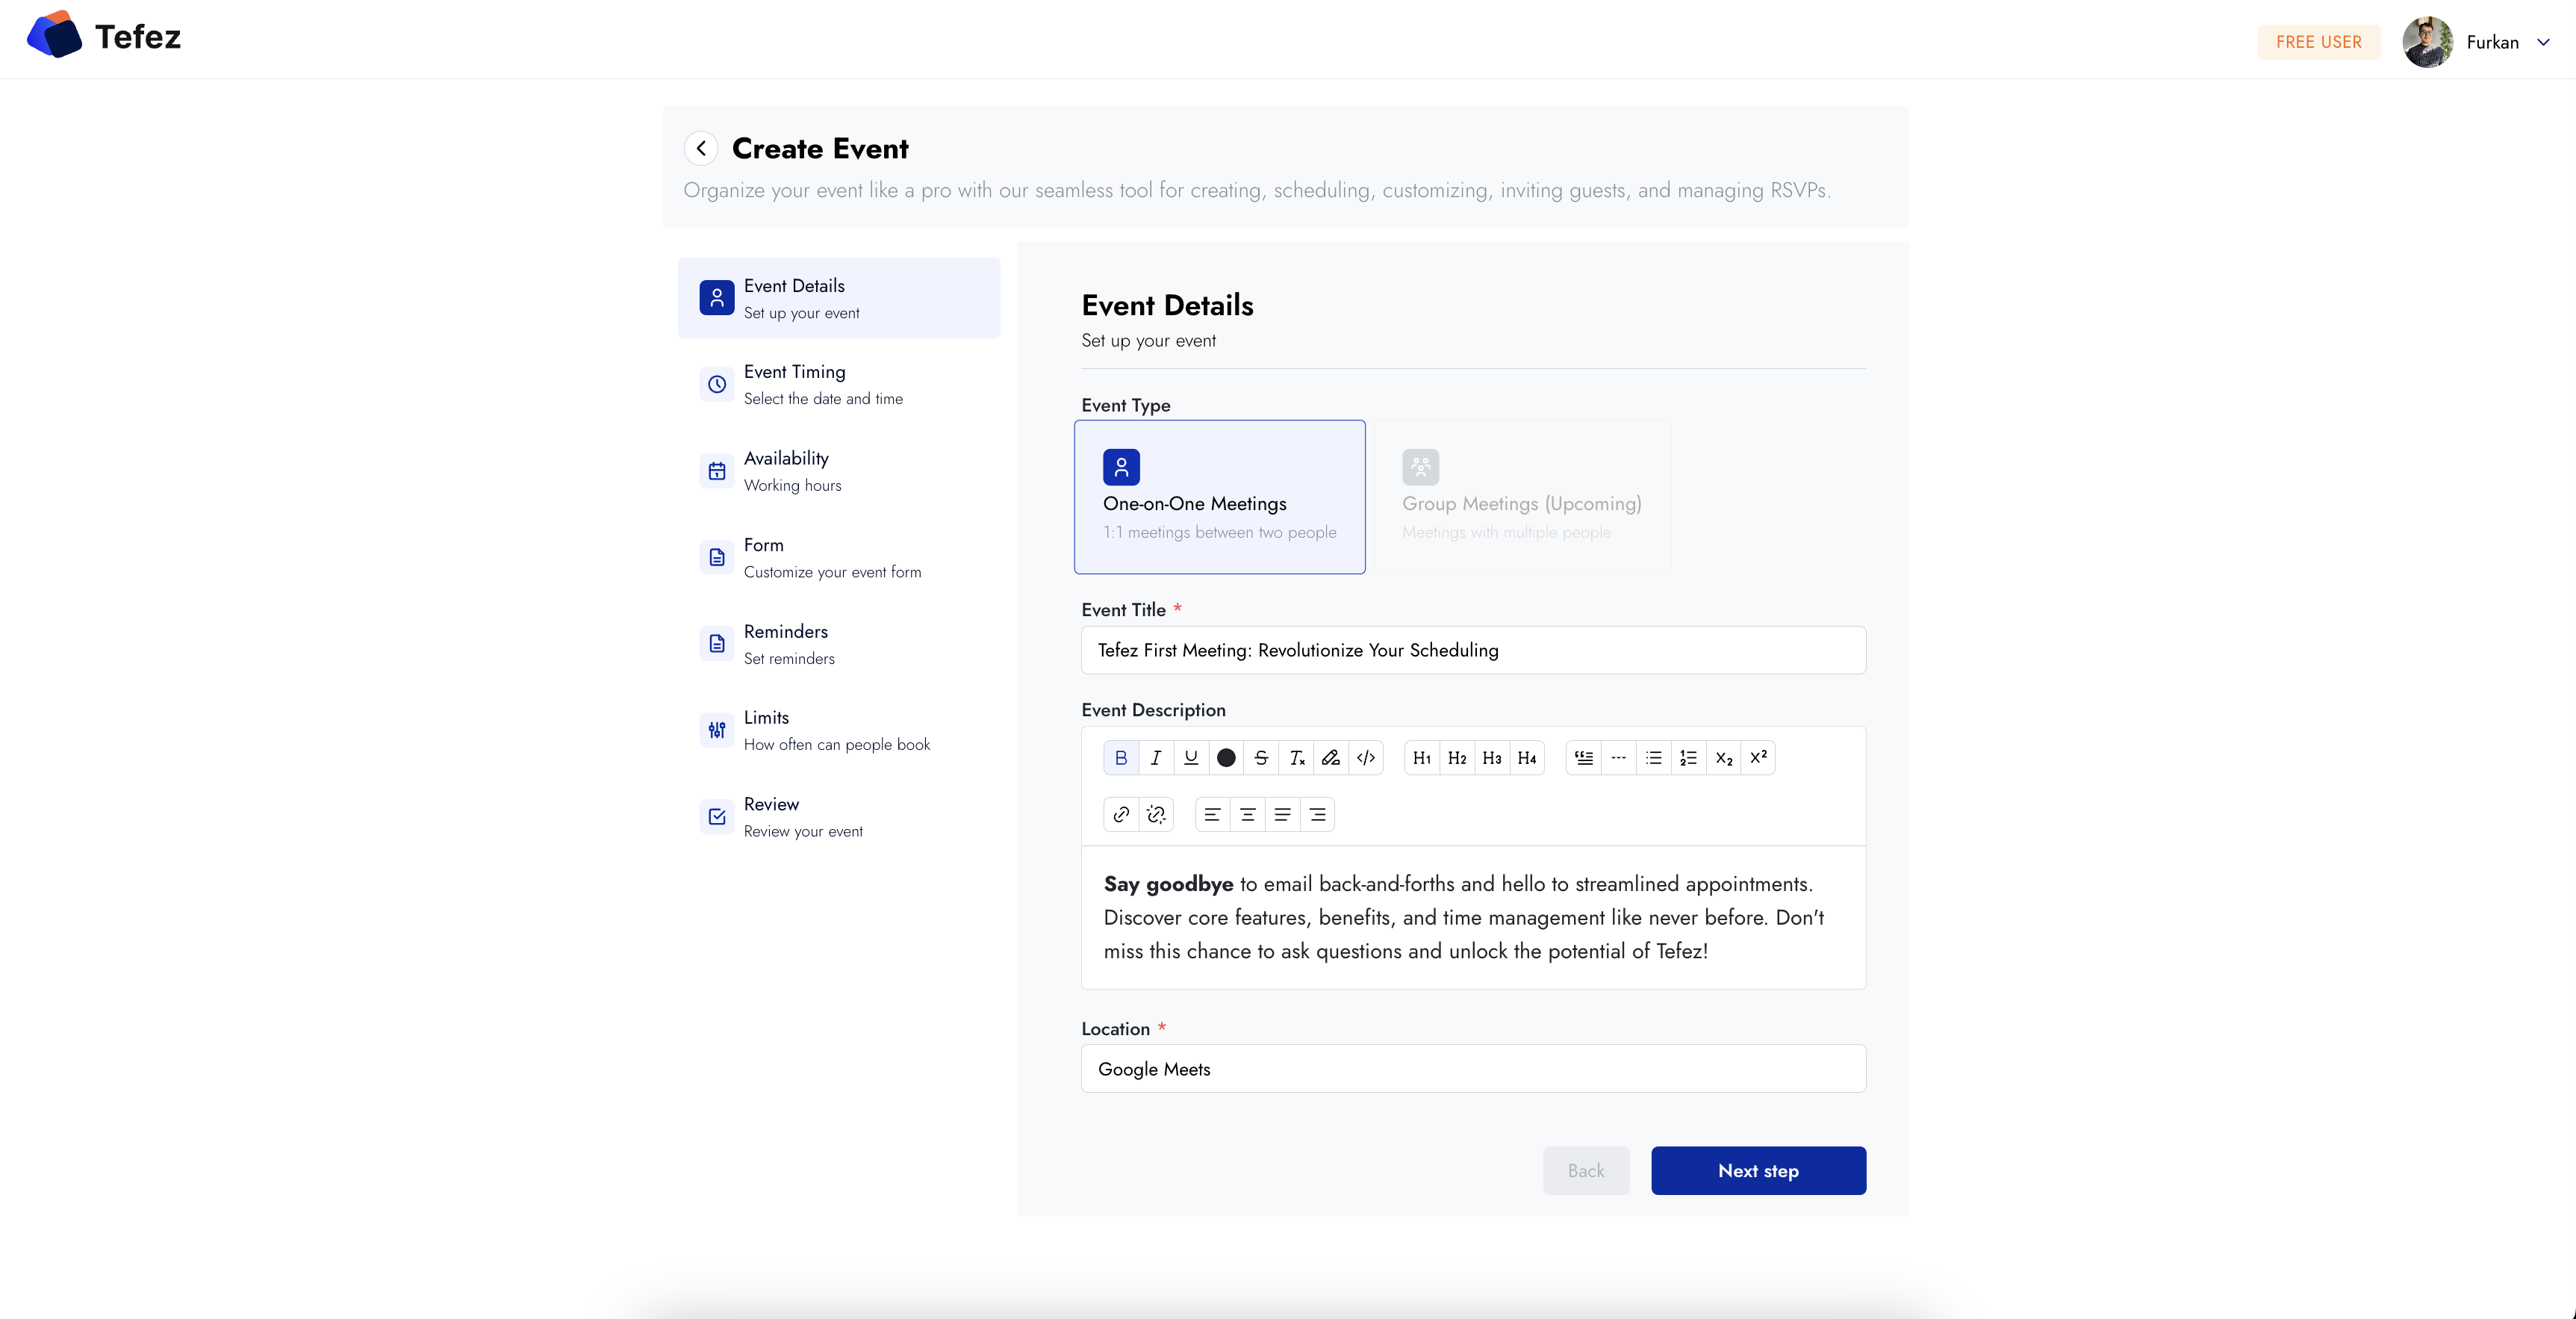Click the Event Details main heading
The image size is (2576, 1319).
(x=1167, y=305)
